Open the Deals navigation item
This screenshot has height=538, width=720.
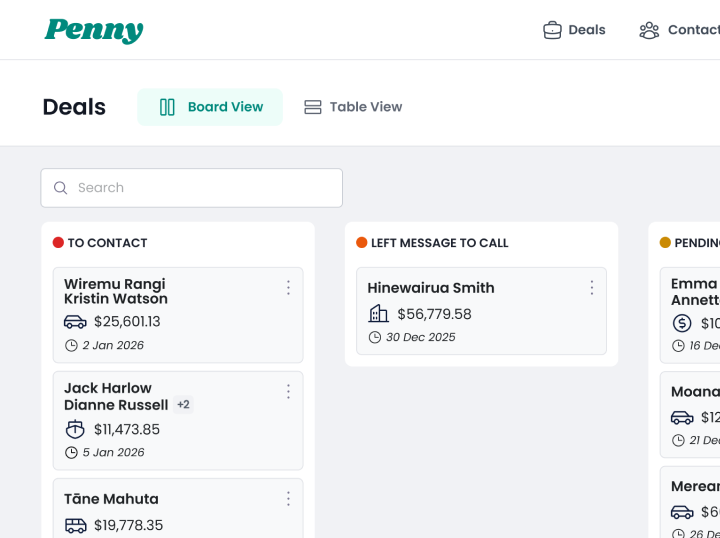(574, 30)
